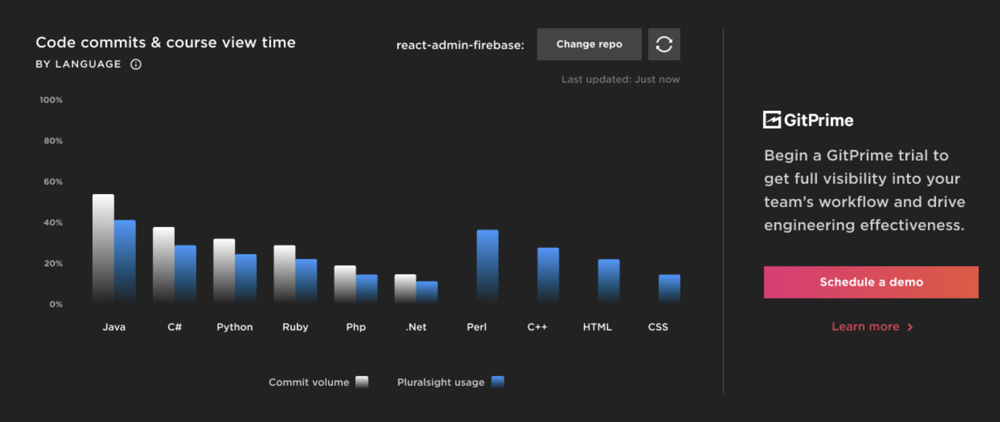Click the info icon beside BY LANGUAGE

point(136,65)
